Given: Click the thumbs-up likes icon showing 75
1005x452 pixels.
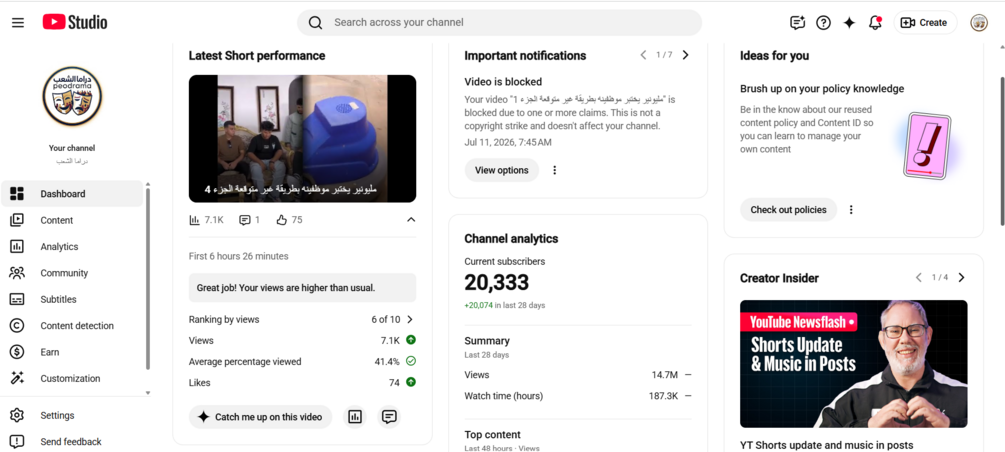Looking at the screenshot, I should tap(281, 220).
